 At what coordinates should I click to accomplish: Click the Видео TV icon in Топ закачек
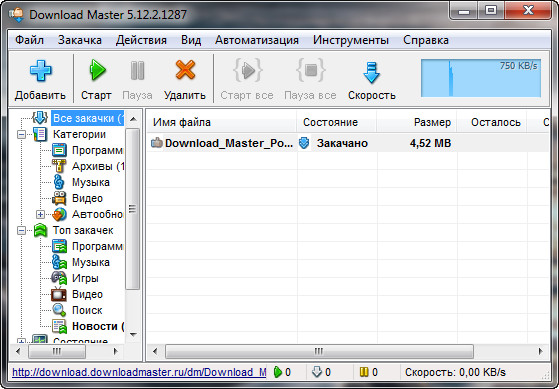pos(59,294)
